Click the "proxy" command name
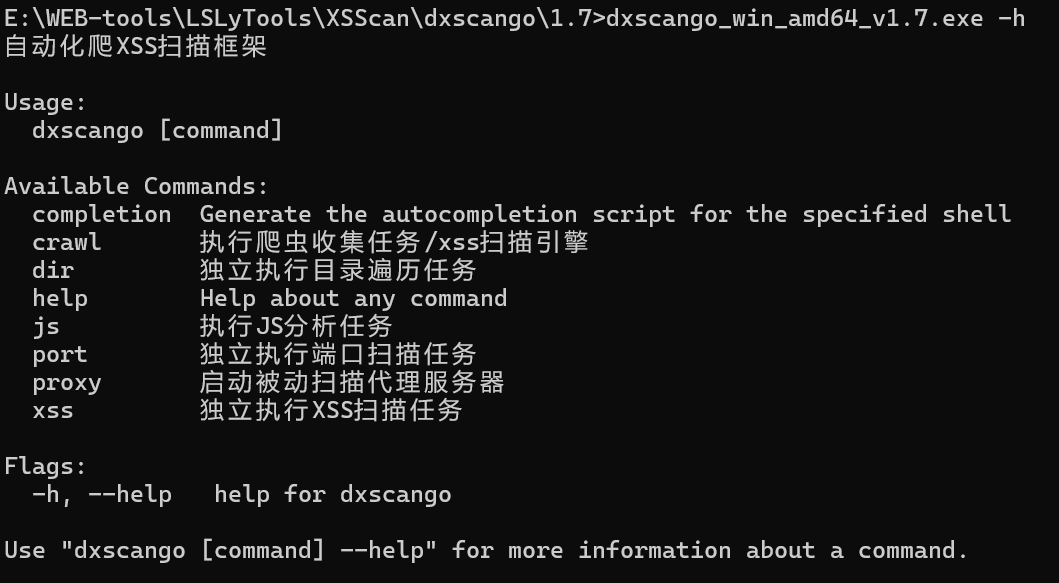Screen dimensions: 1059x583 tap(67, 382)
